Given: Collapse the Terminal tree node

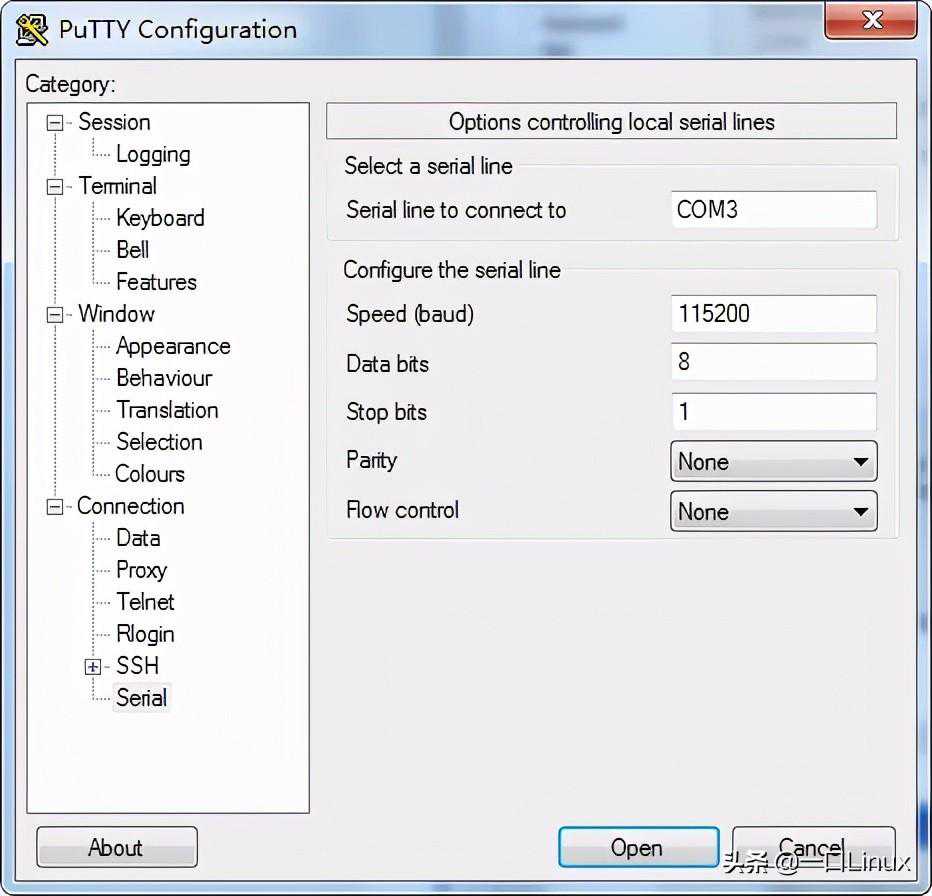Looking at the screenshot, I should click(x=56, y=187).
